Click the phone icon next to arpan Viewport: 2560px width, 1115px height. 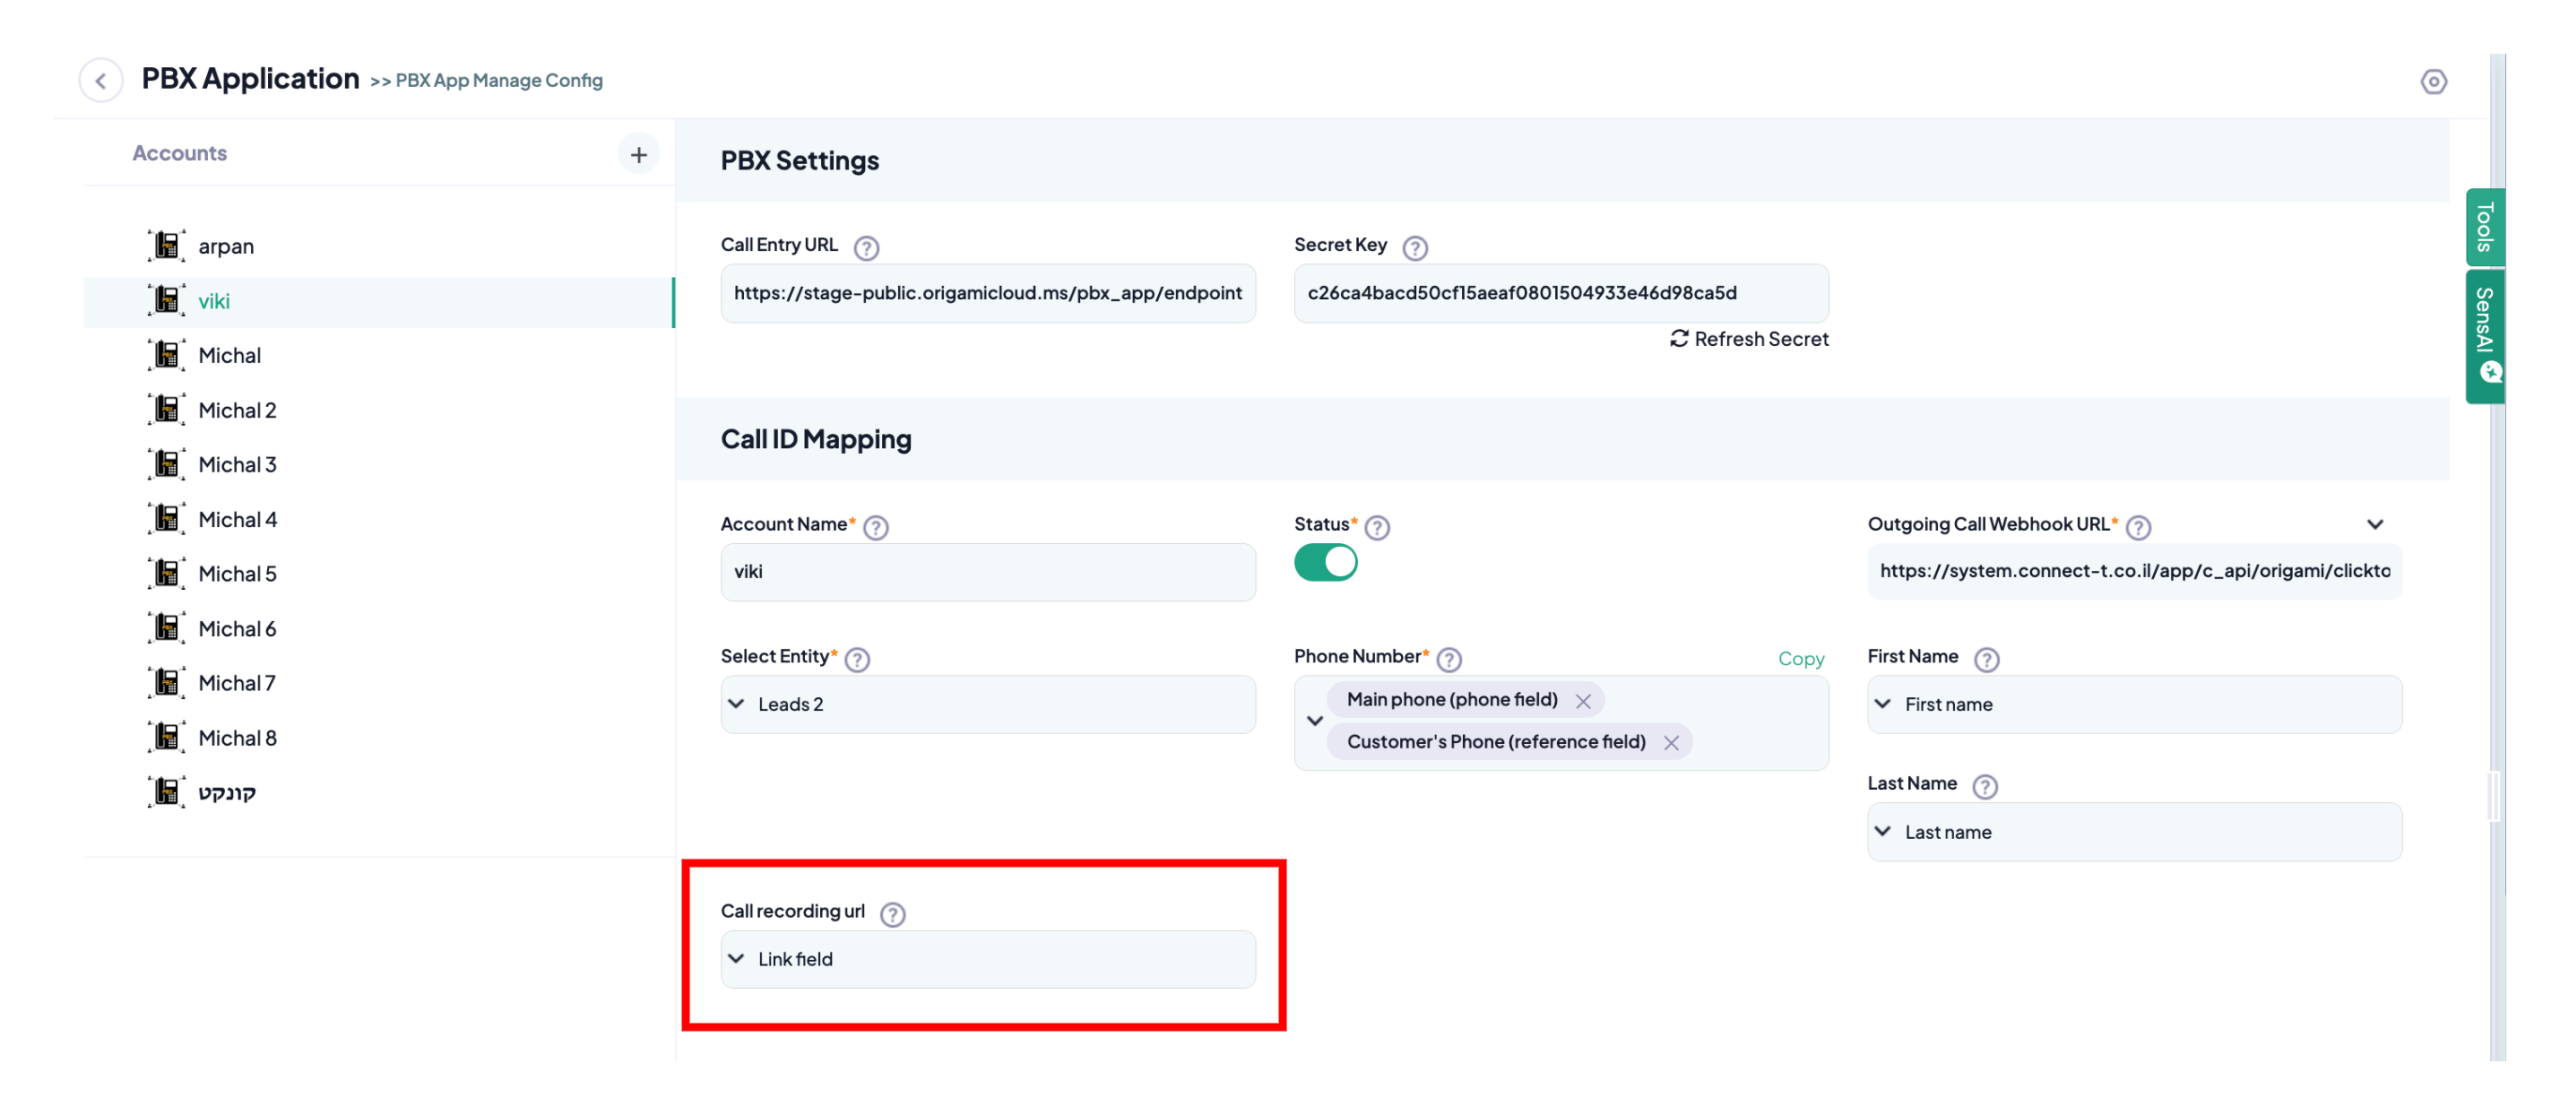166,244
